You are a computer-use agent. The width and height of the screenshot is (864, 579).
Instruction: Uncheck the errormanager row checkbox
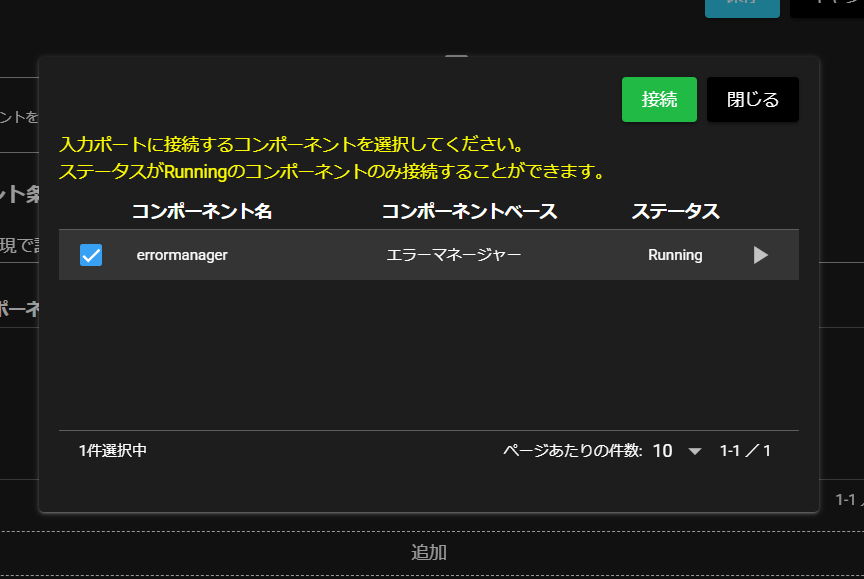[x=91, y=255]
